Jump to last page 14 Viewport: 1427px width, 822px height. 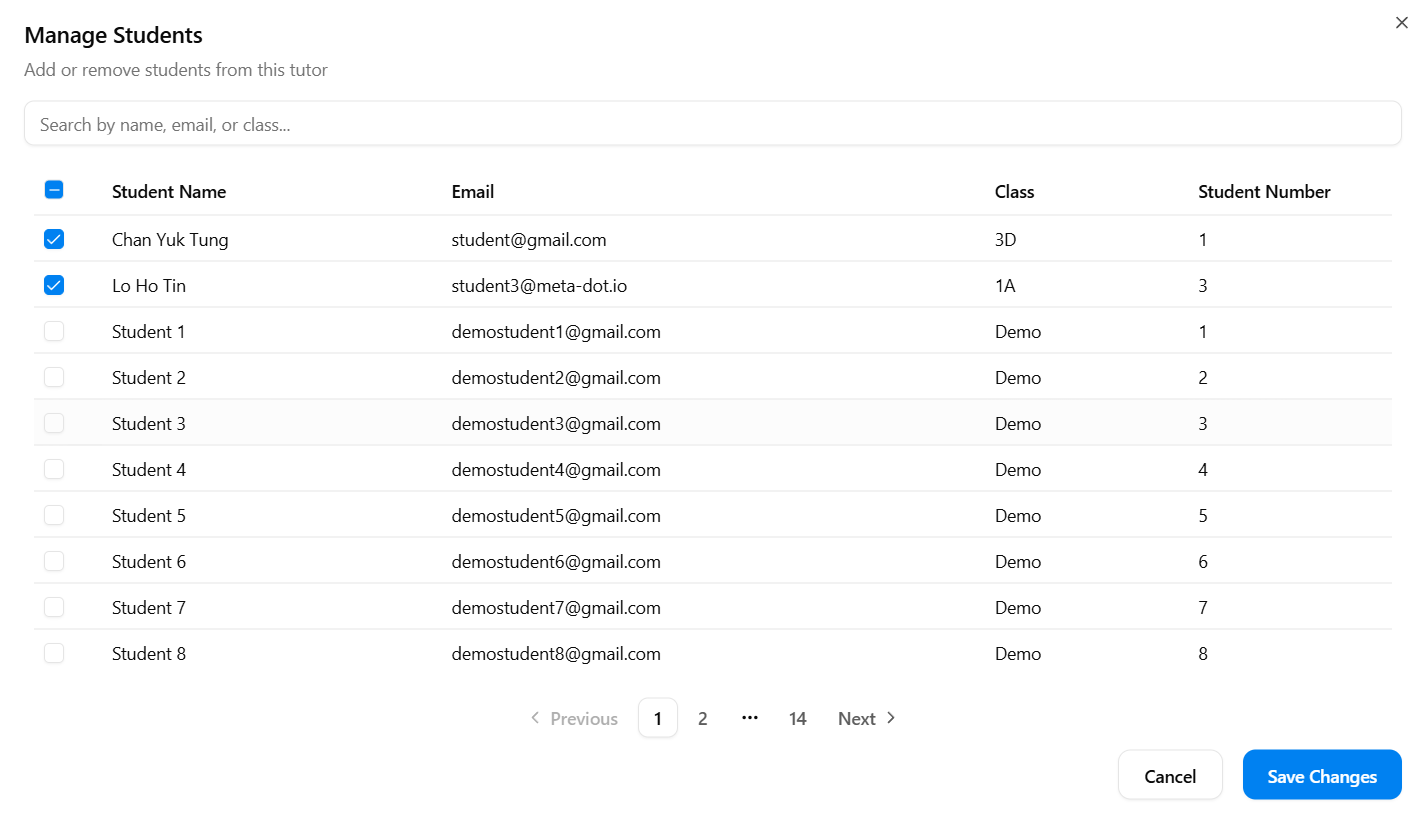click(x=797, y=718)
